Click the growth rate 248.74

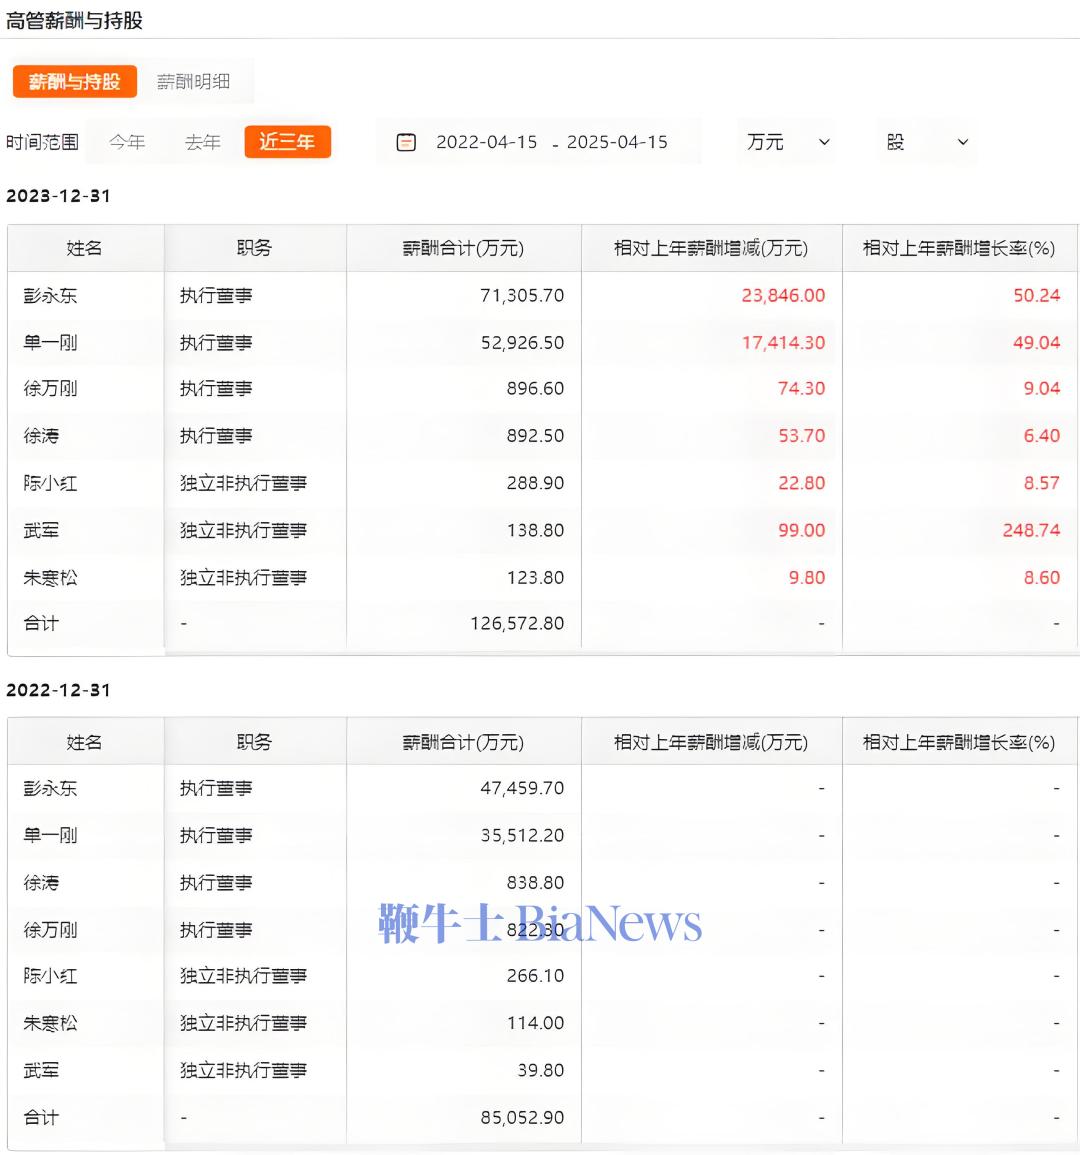click(x=1031, y=530)
